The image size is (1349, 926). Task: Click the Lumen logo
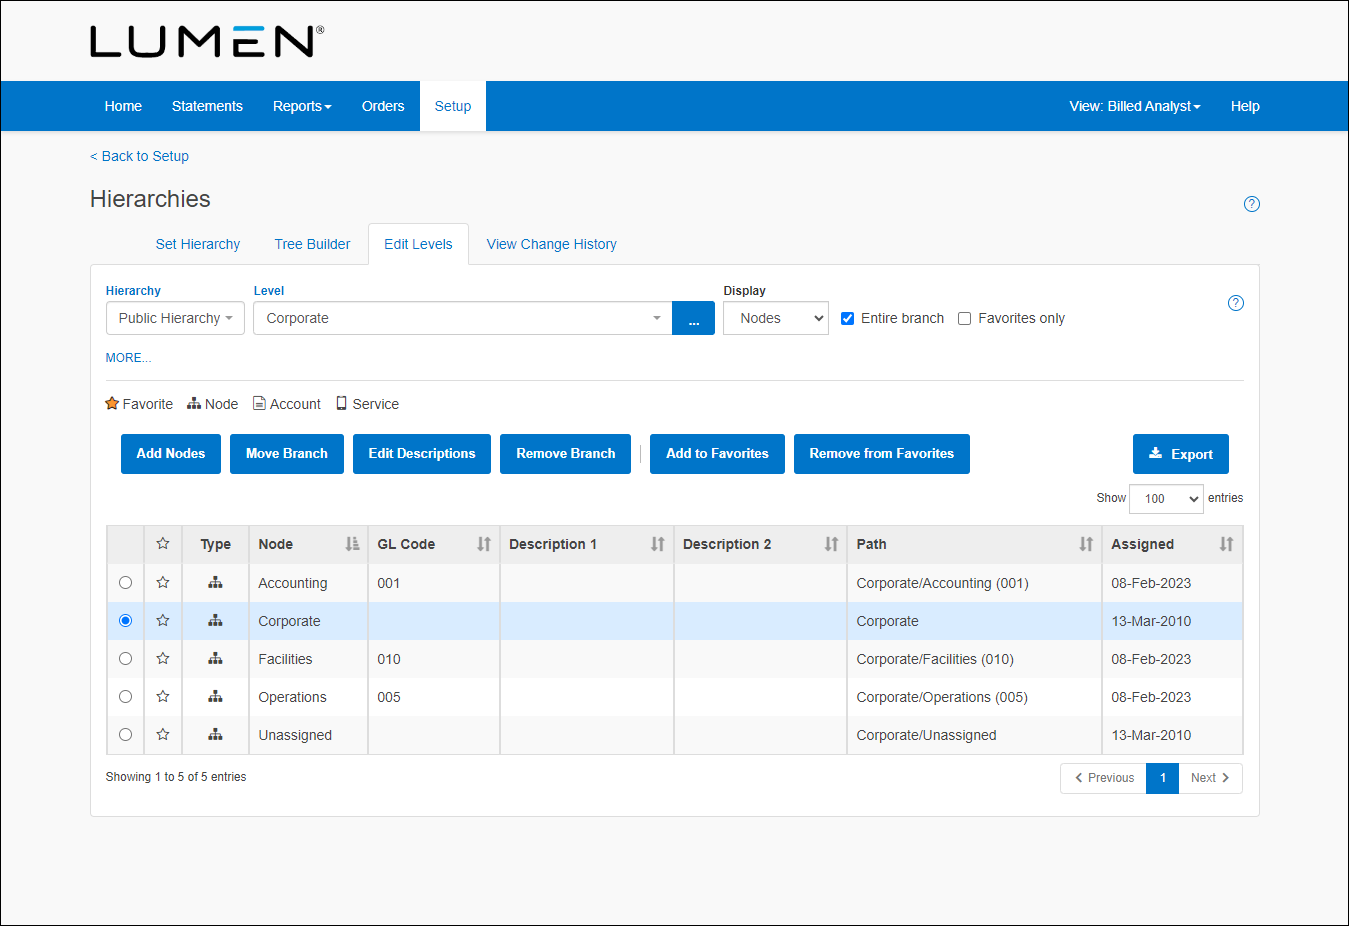(x=207, y=41)
